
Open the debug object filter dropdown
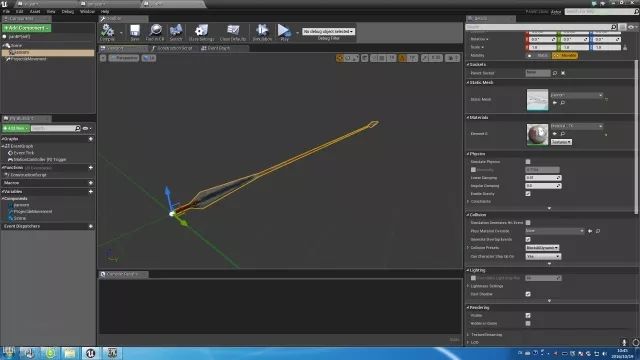(328, 31)
